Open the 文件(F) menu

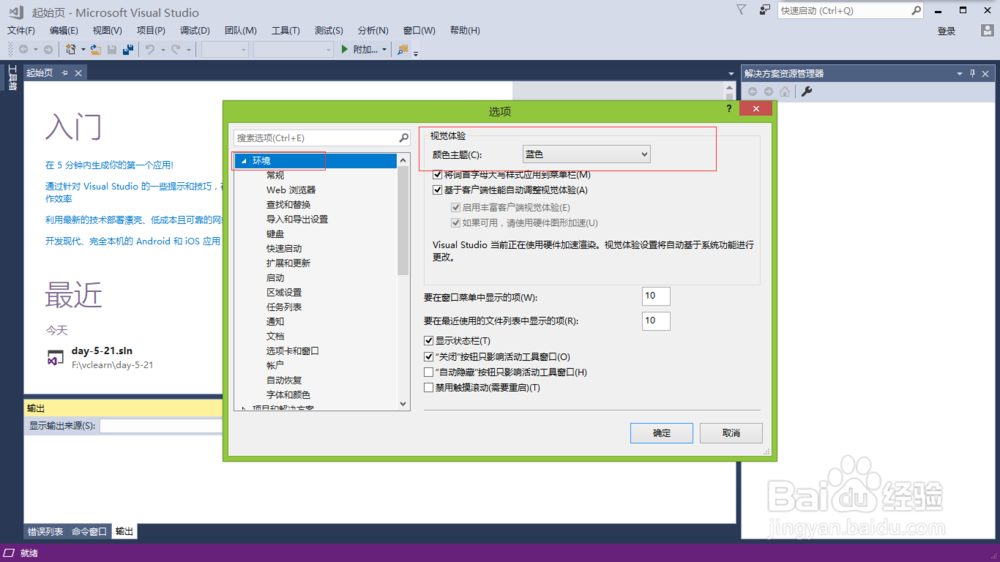(21, 31)
